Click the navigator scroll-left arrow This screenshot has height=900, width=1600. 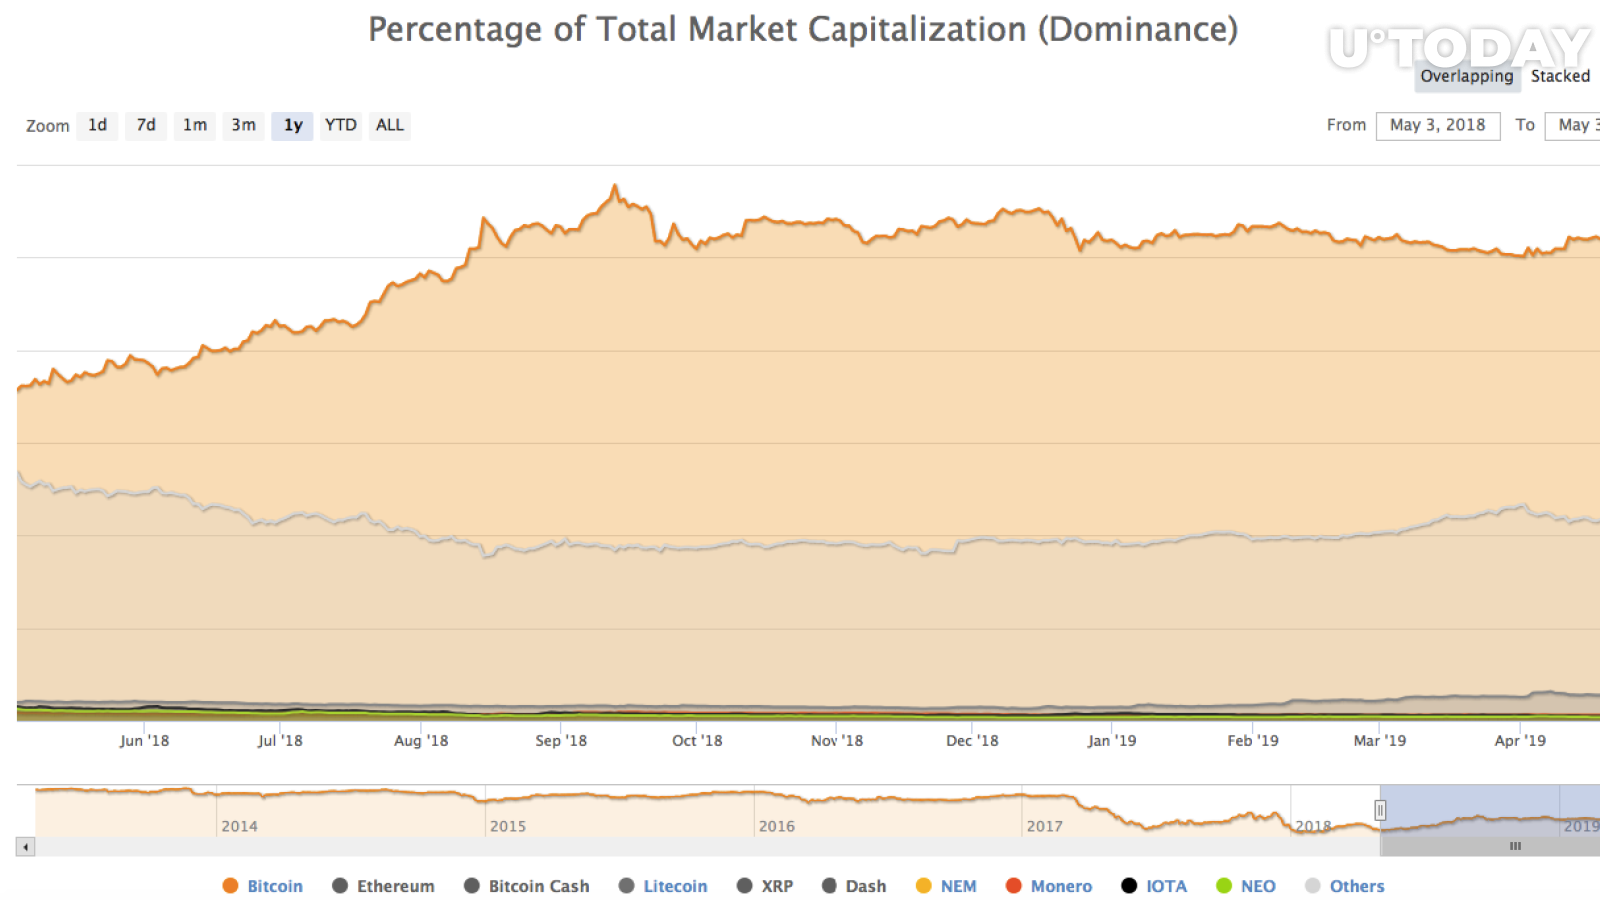coord(25,847)
